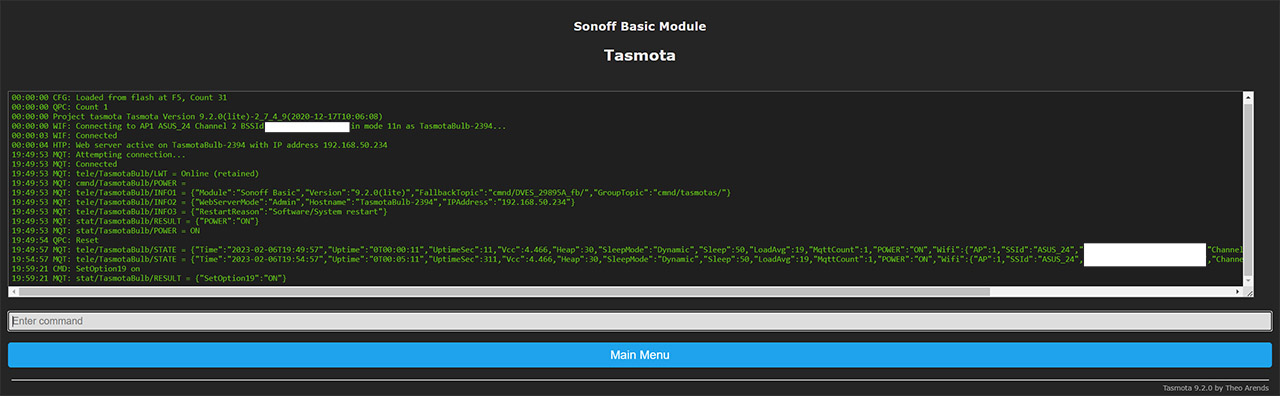Click the 'Project tasmota Tasmota Version' log line
This screenshot has width=1280, height=396.
(197, 117)
